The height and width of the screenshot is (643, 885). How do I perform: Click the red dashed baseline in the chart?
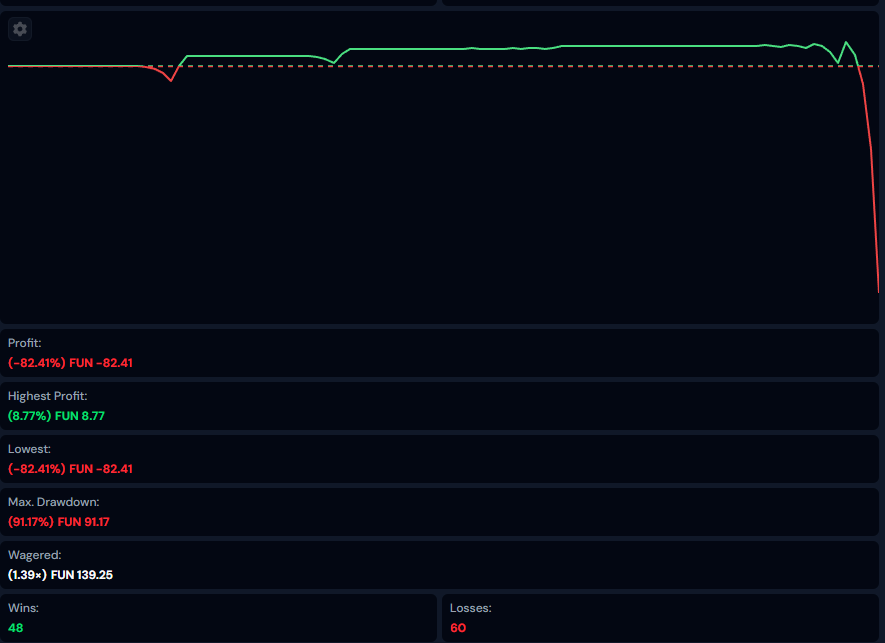coord(500,66)
